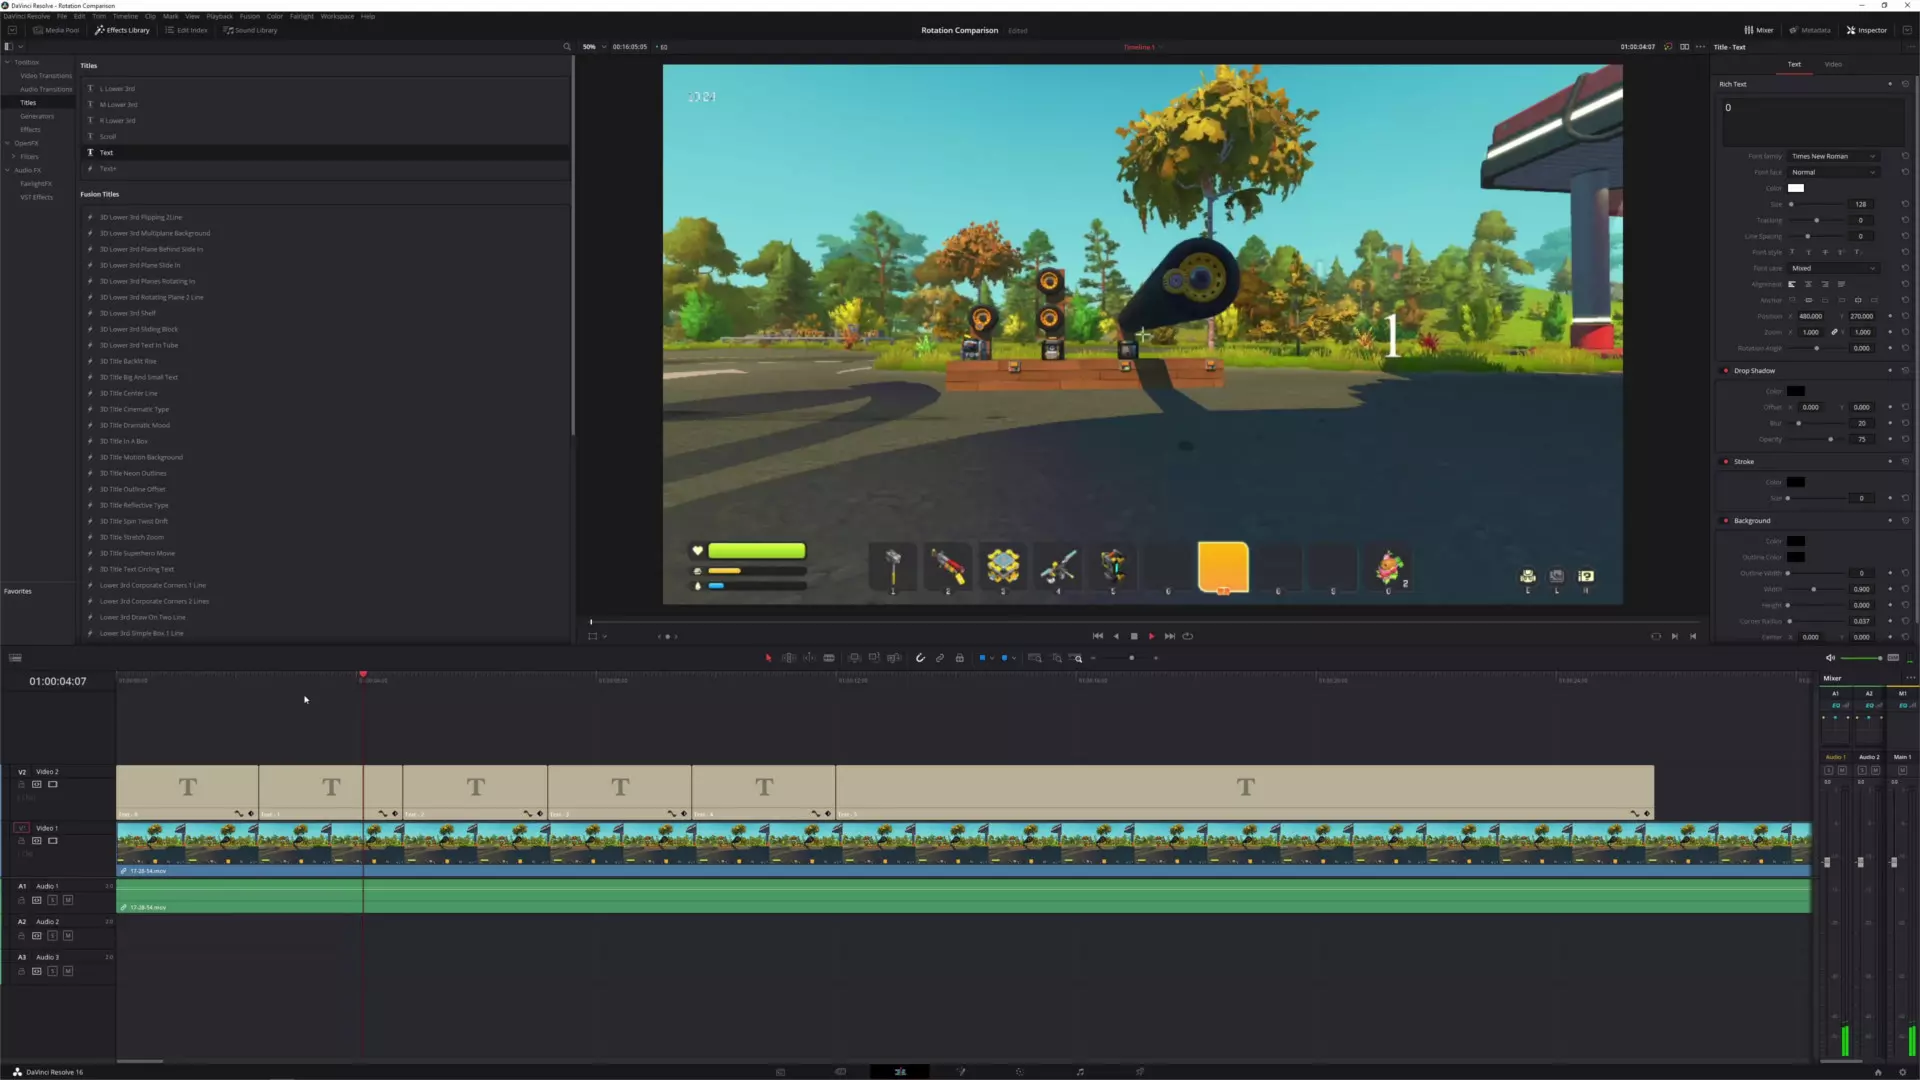The image size is (1920, 1080).
Task: Open the Effects Library panel
Action: point(123,30)
